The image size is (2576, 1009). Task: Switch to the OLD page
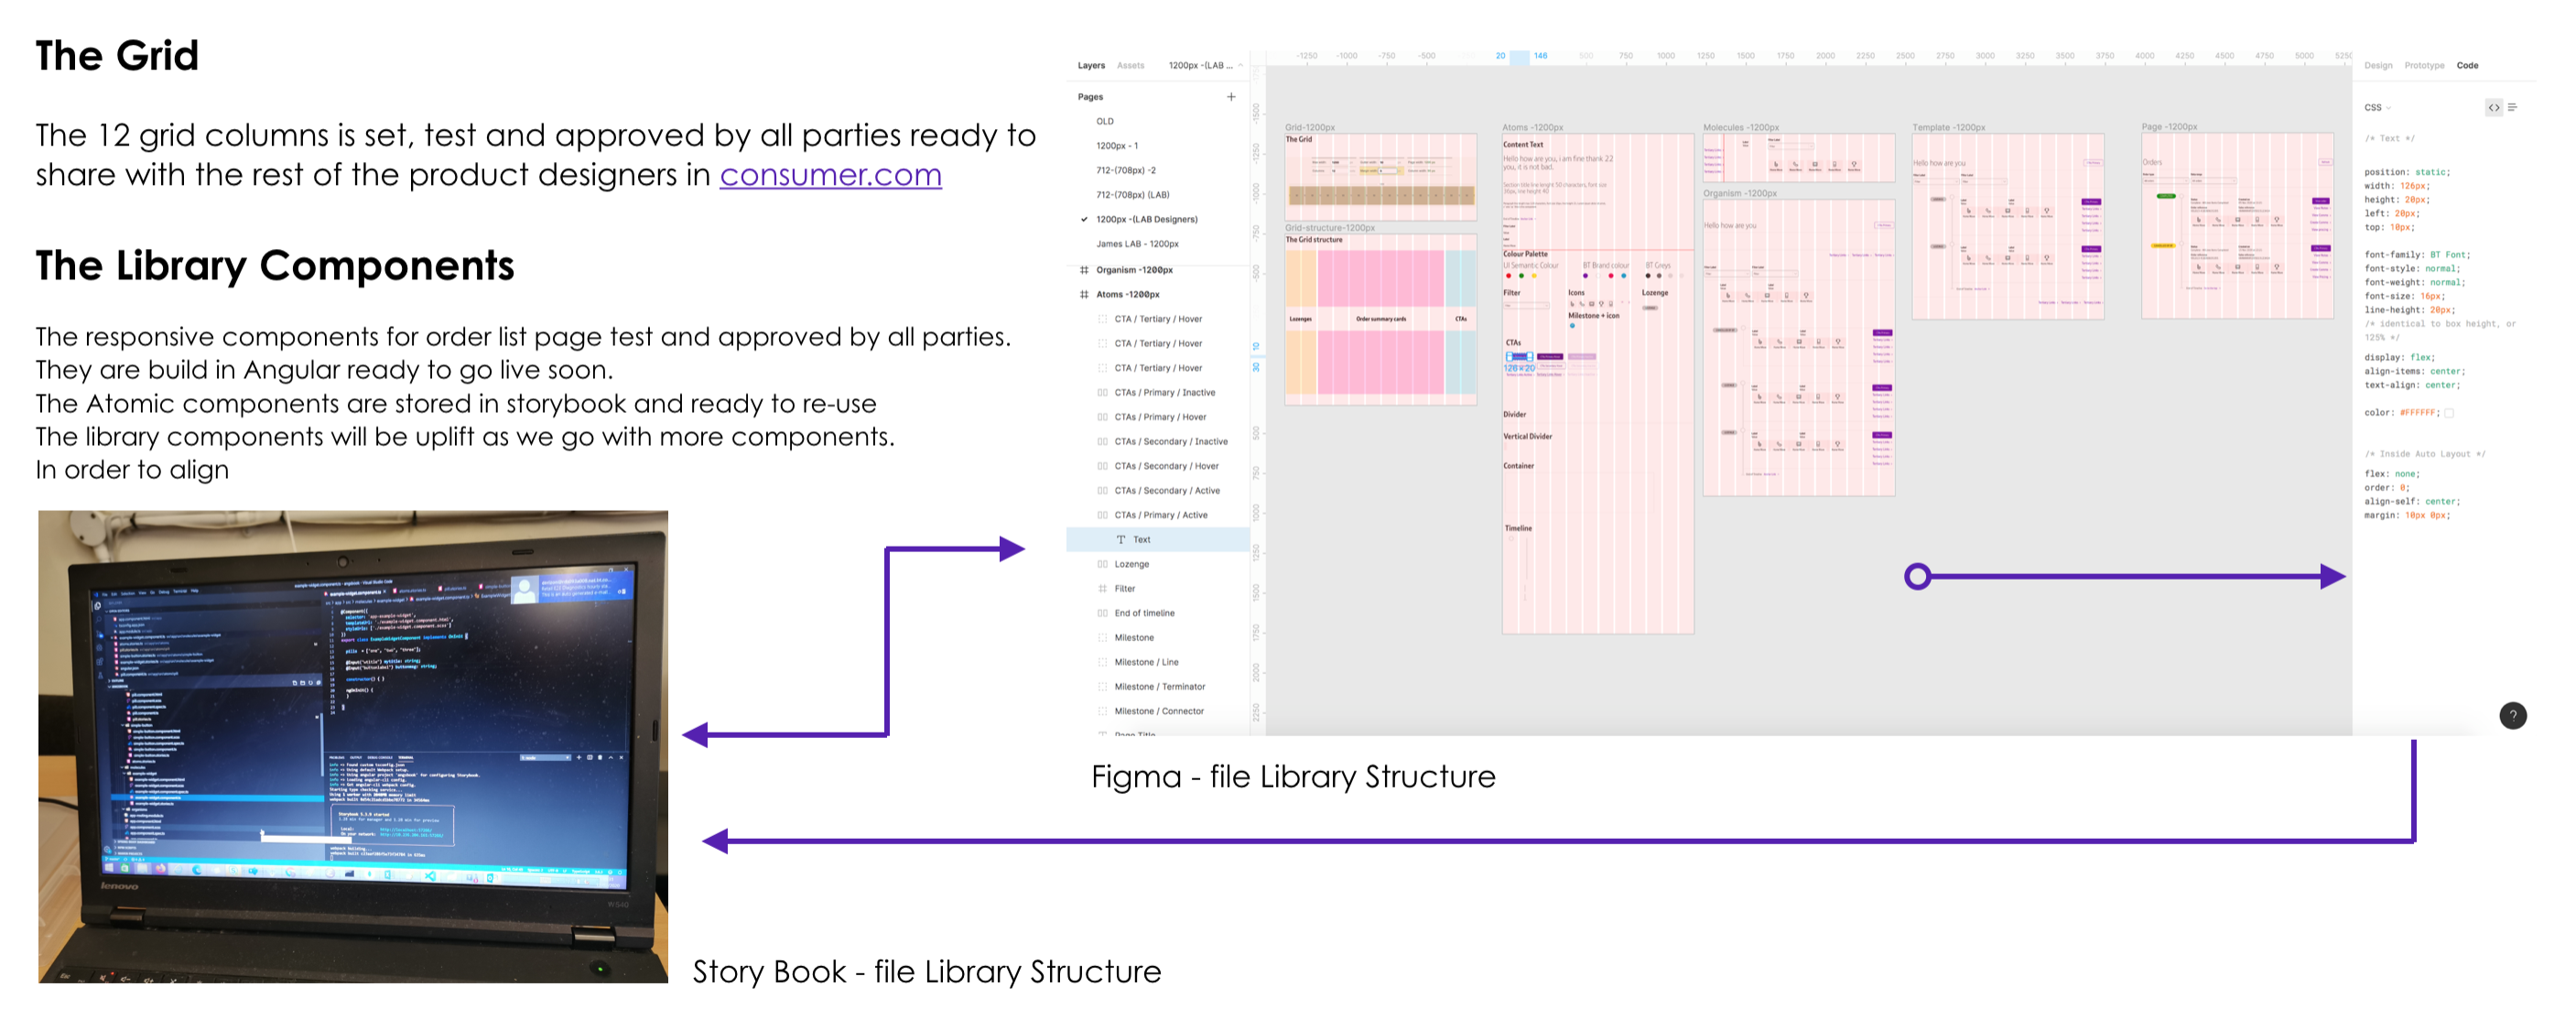click(1104, 121)
